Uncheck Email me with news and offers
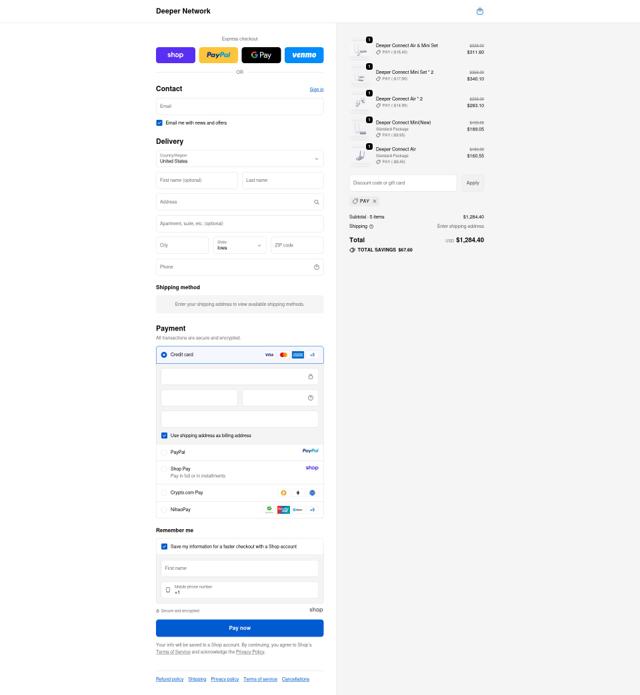 (159, 123)
